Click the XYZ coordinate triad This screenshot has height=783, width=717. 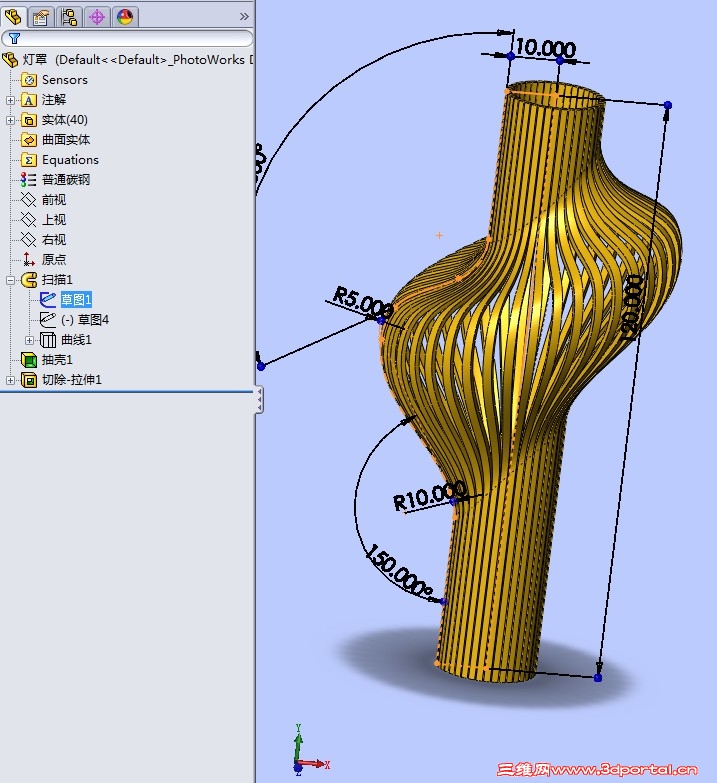[x=309, y=750]
